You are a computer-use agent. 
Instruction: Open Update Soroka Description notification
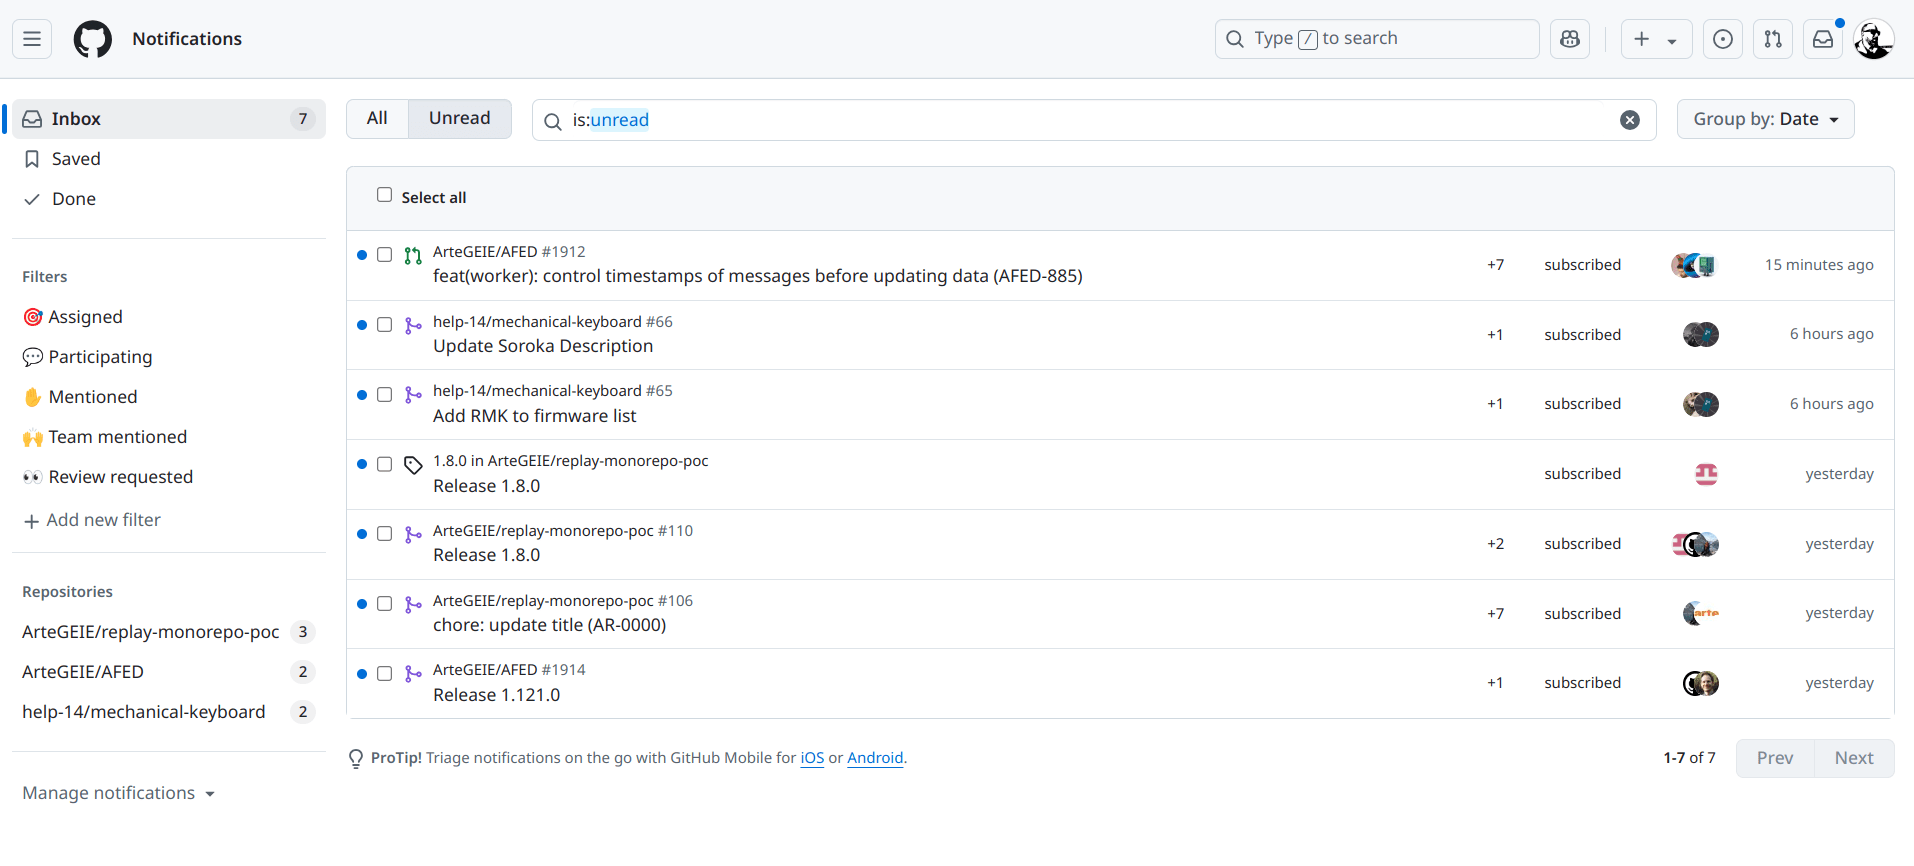coord(543,346)
